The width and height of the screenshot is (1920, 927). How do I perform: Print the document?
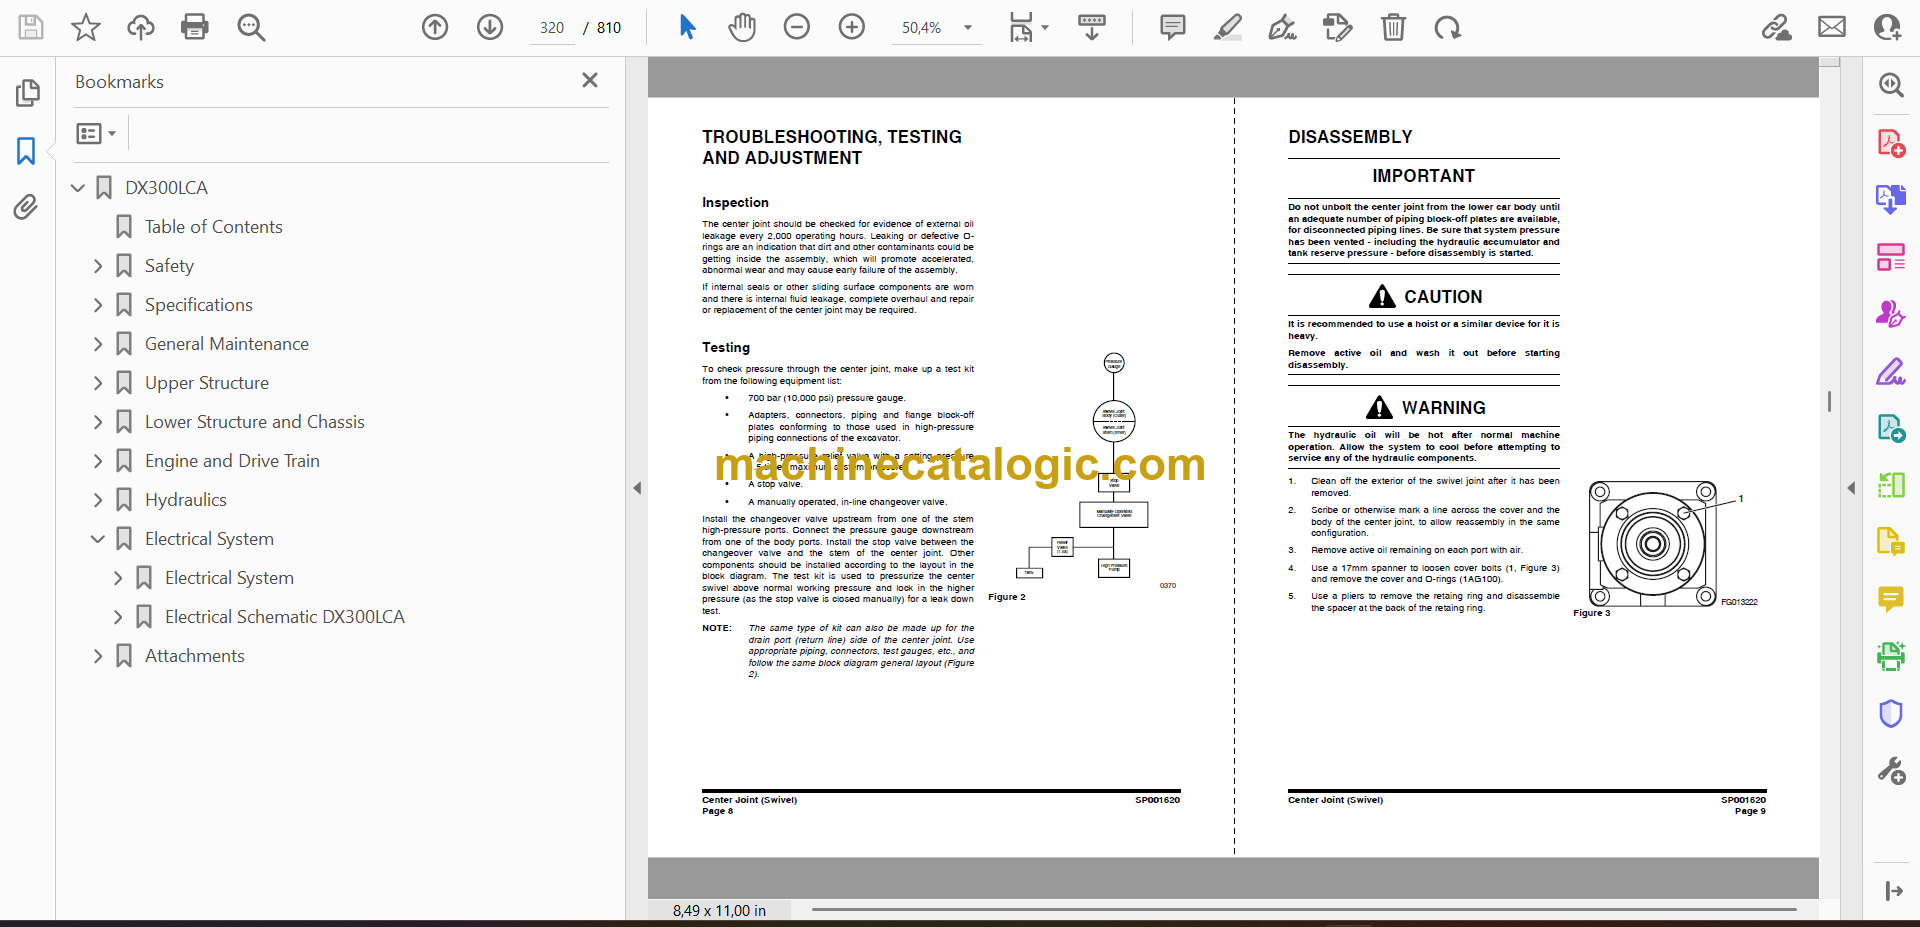point(195,27)
